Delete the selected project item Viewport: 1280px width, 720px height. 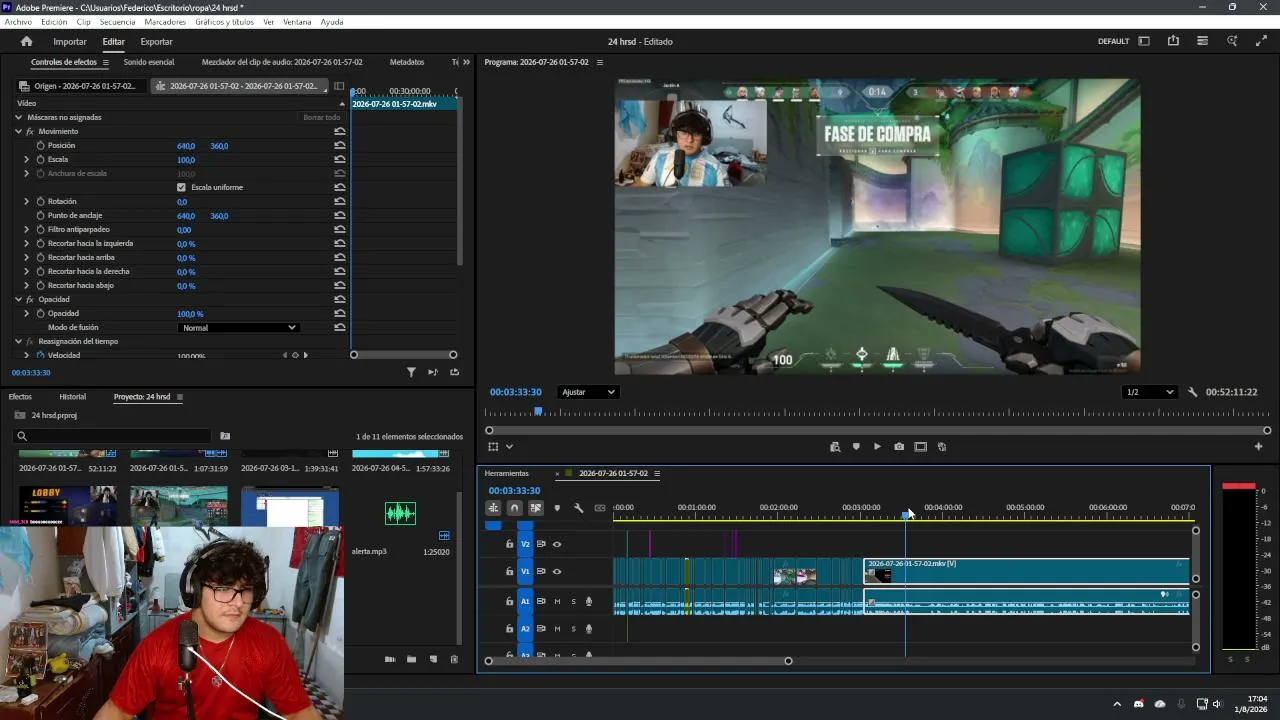tap(454, 659)
